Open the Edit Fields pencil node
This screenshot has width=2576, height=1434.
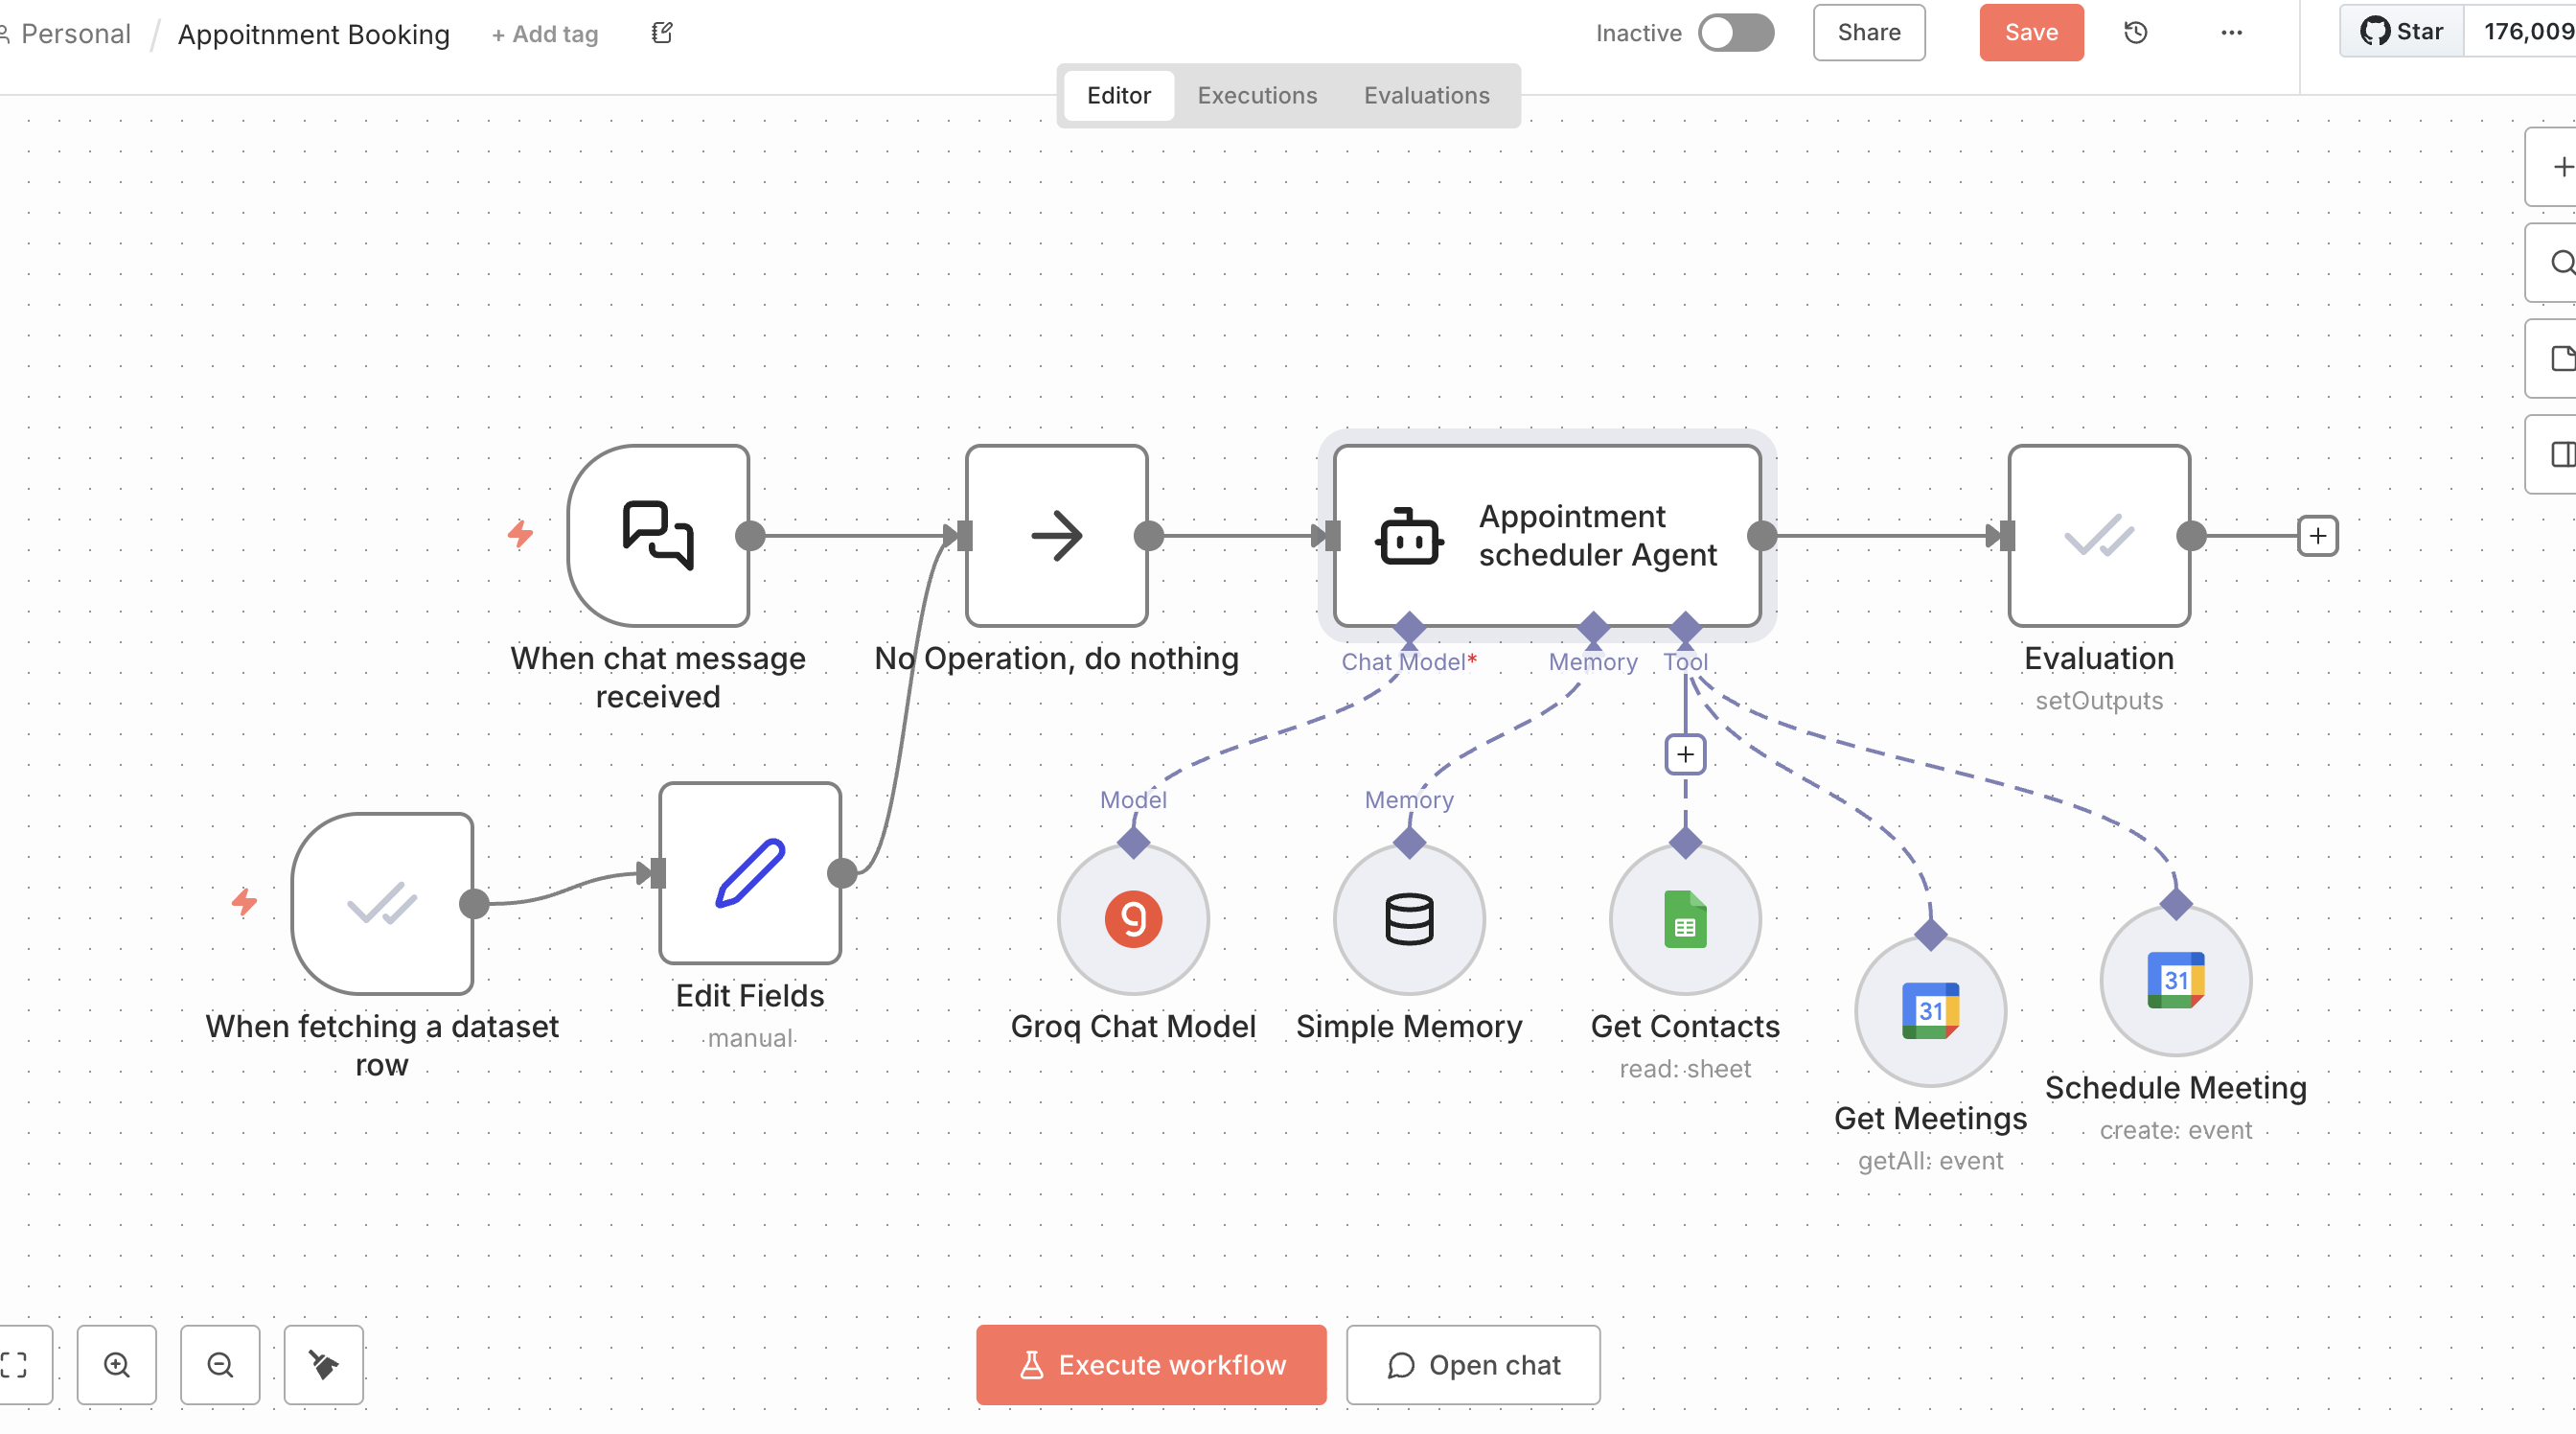tap(750, 872)
